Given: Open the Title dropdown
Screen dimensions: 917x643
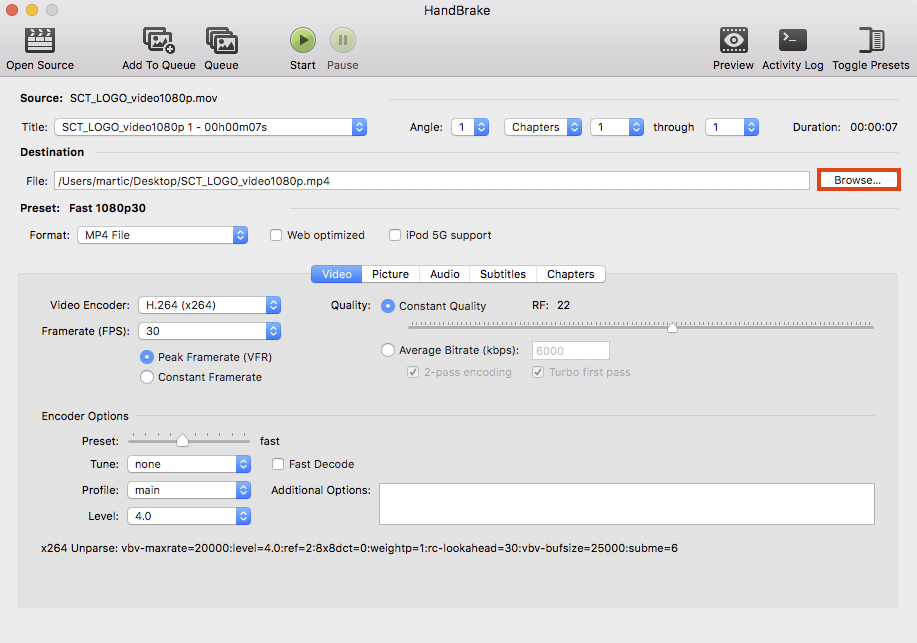Looking at the screenshot, I should 211,127.
